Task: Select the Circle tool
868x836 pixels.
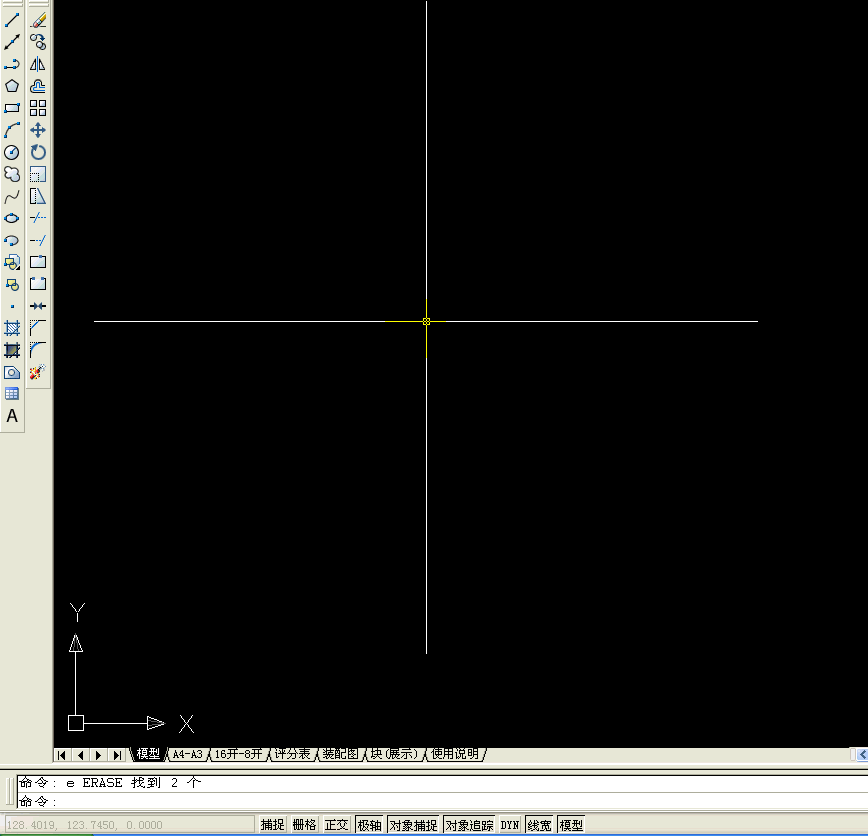Action: (x=12, y=152)
